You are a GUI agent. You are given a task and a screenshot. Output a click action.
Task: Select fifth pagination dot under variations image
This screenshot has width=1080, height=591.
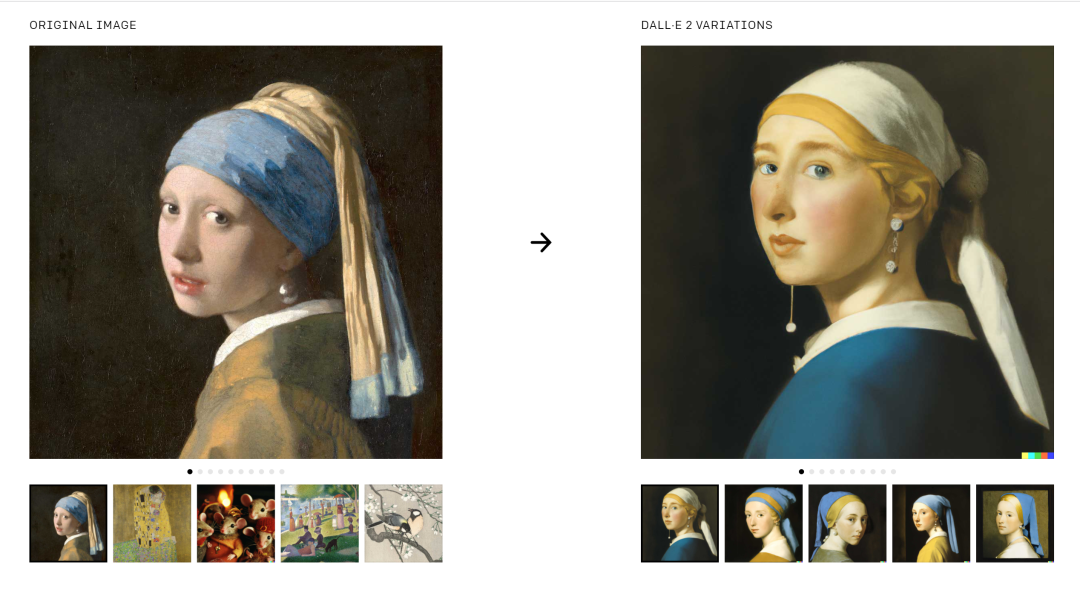pos(842,472)
